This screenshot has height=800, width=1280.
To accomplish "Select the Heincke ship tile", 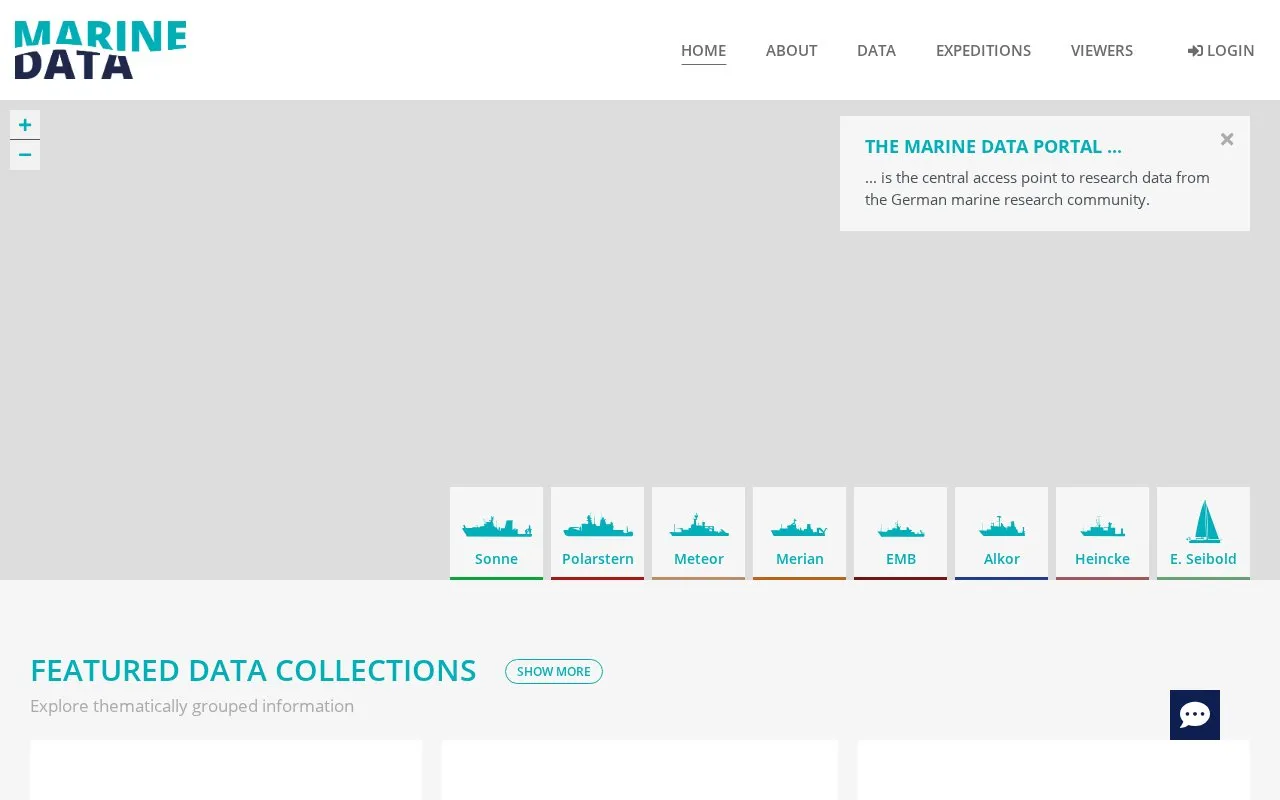I will pyautogui.click(x=1102, y=533).
